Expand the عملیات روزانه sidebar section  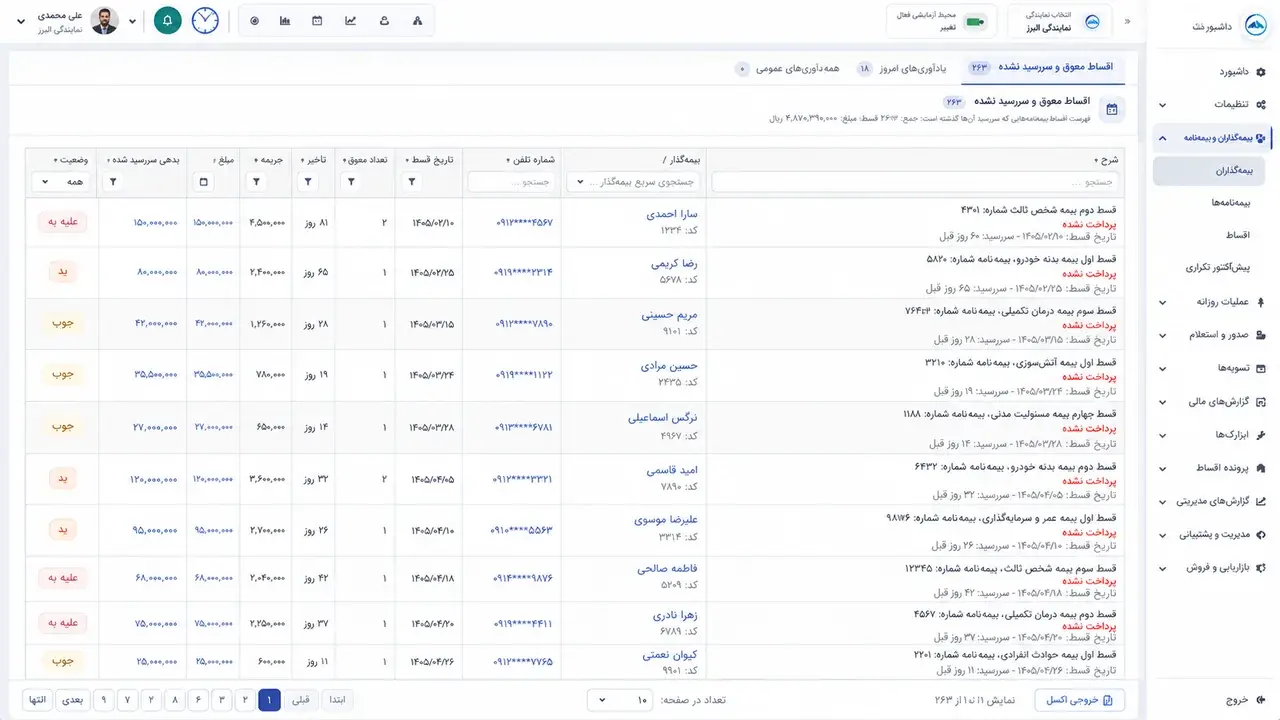[x=1212, y=301]
